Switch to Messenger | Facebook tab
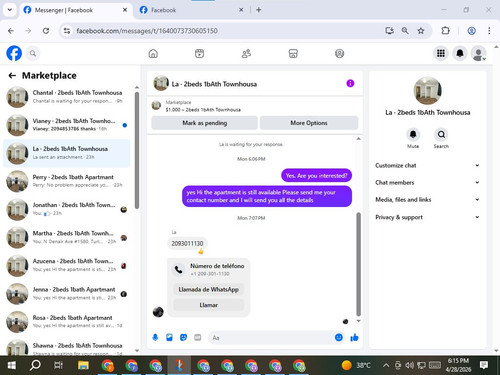The width and height of the screenshot is (500, 375). pos(75,10)
